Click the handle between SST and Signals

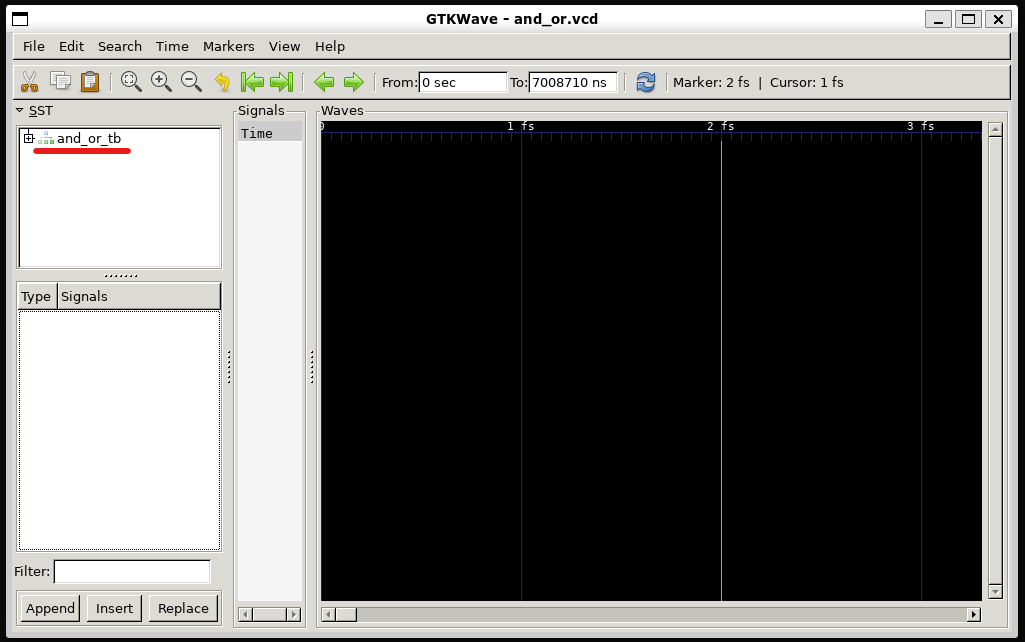229,367
